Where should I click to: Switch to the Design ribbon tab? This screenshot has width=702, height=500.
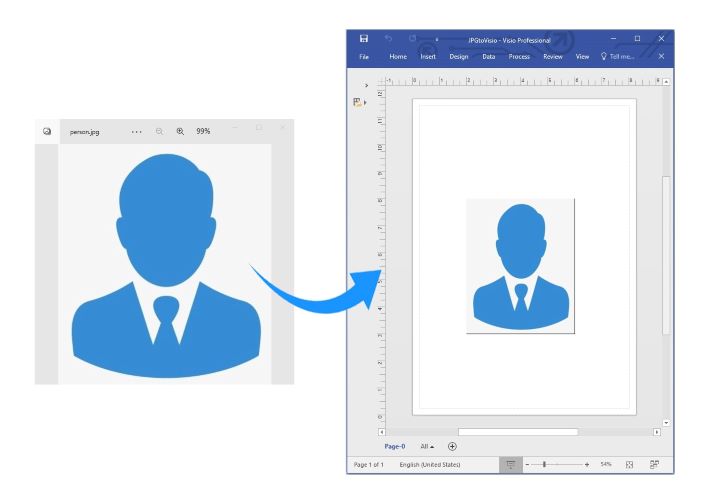pos(459,57)
